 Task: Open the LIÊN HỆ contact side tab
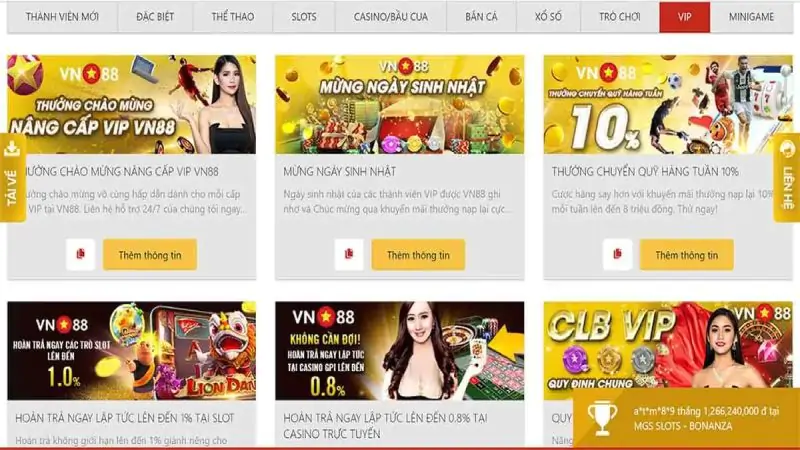pos(787,178)
